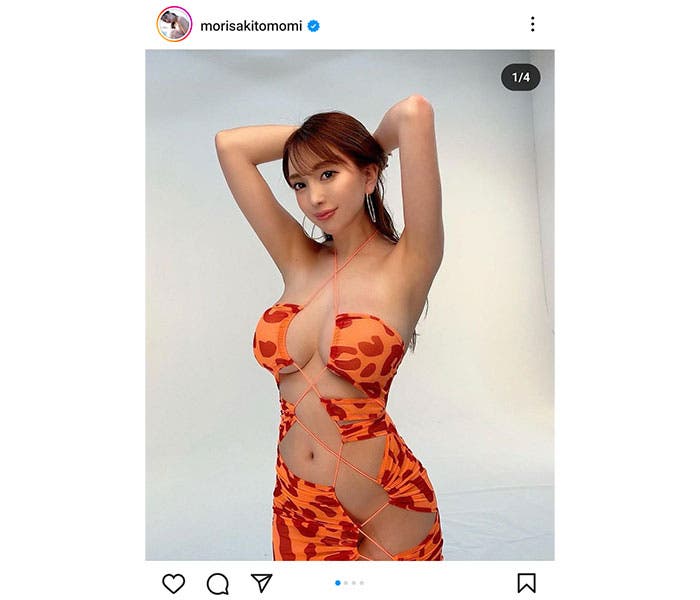This screenshot has height=600, width=700.
Task: Click the main post photo
Action: click(x=350, y=305)
